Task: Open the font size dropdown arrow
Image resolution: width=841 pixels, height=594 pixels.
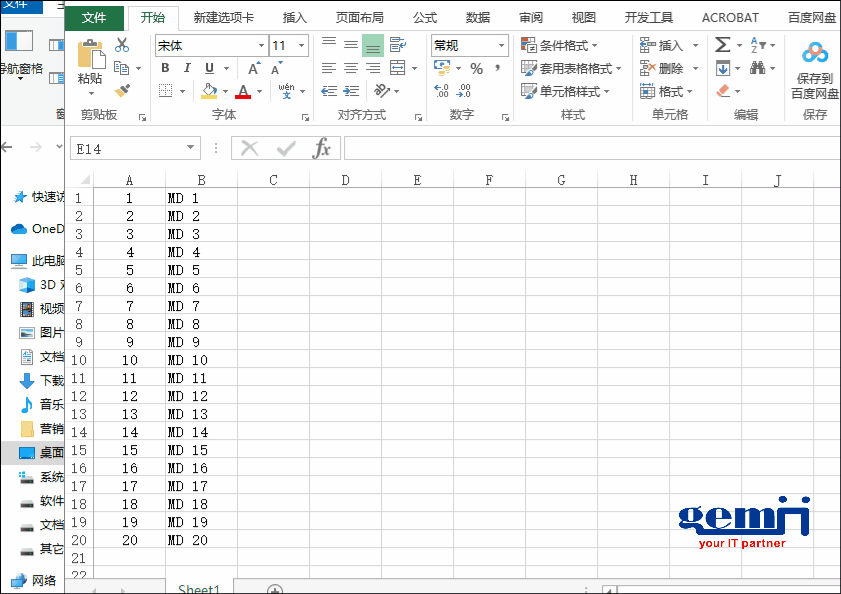Action: (301, 45)
